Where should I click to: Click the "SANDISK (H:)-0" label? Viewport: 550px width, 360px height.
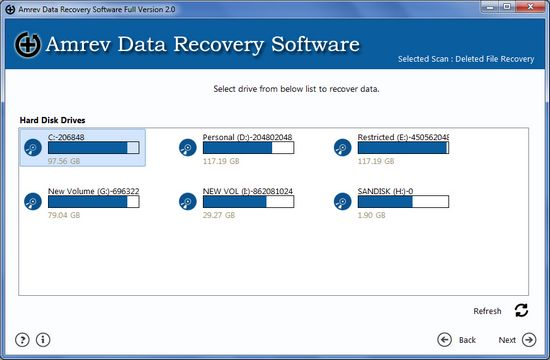385,191
